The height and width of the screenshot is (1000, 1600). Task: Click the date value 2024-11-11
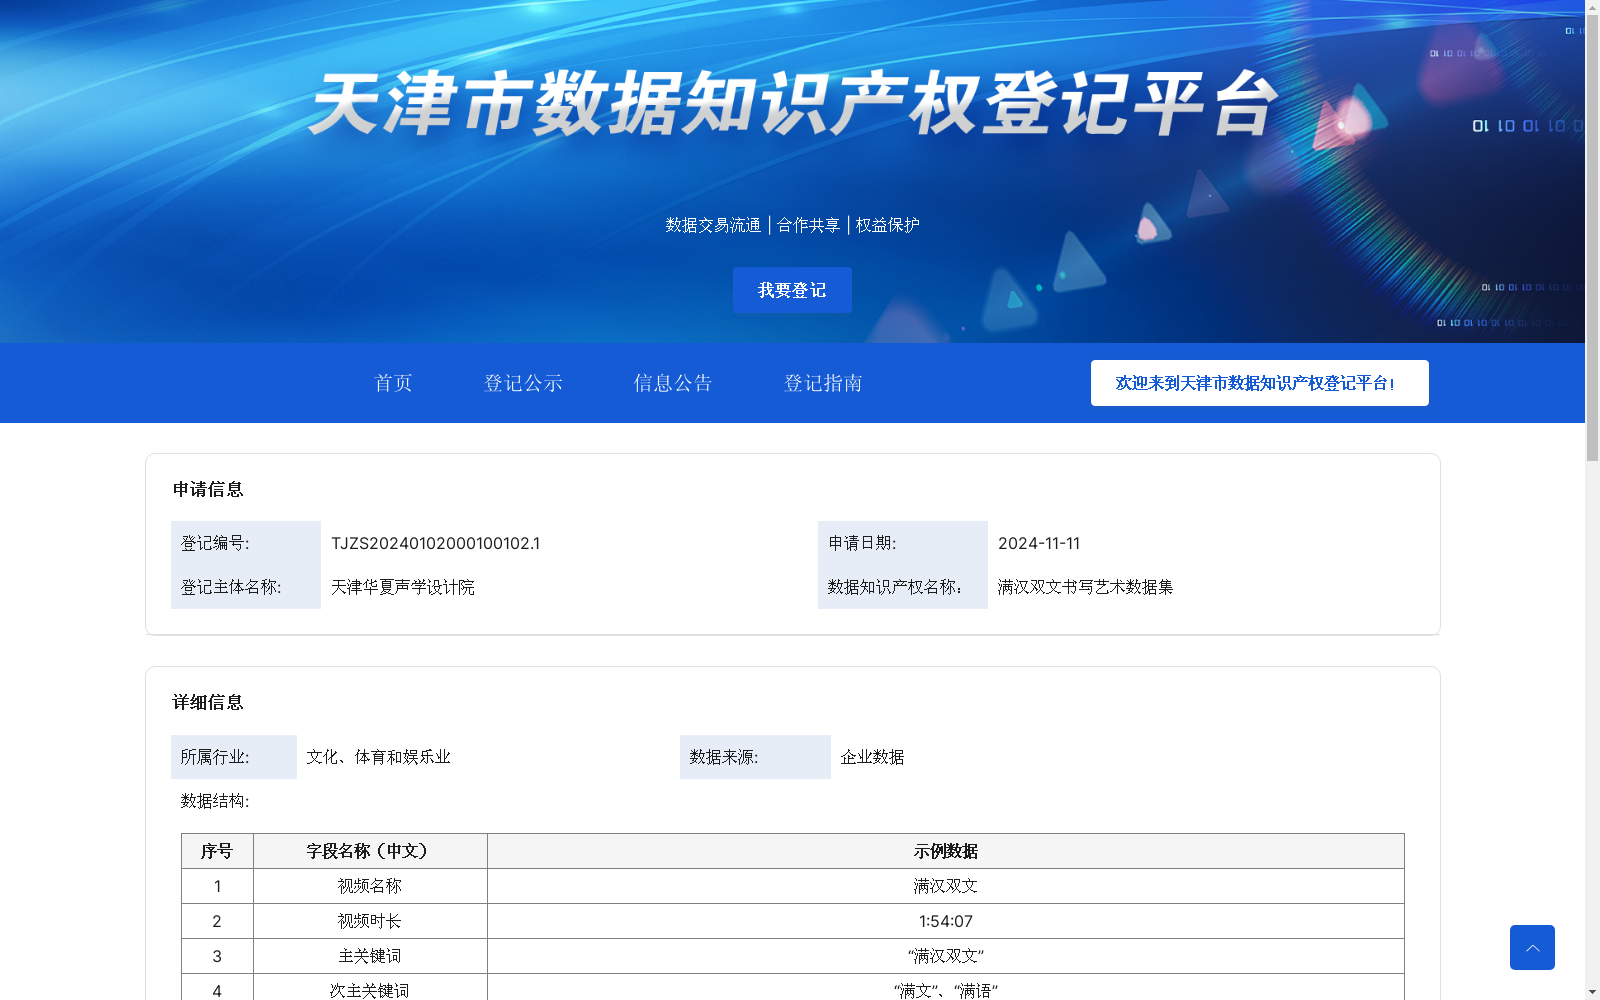1039,543
